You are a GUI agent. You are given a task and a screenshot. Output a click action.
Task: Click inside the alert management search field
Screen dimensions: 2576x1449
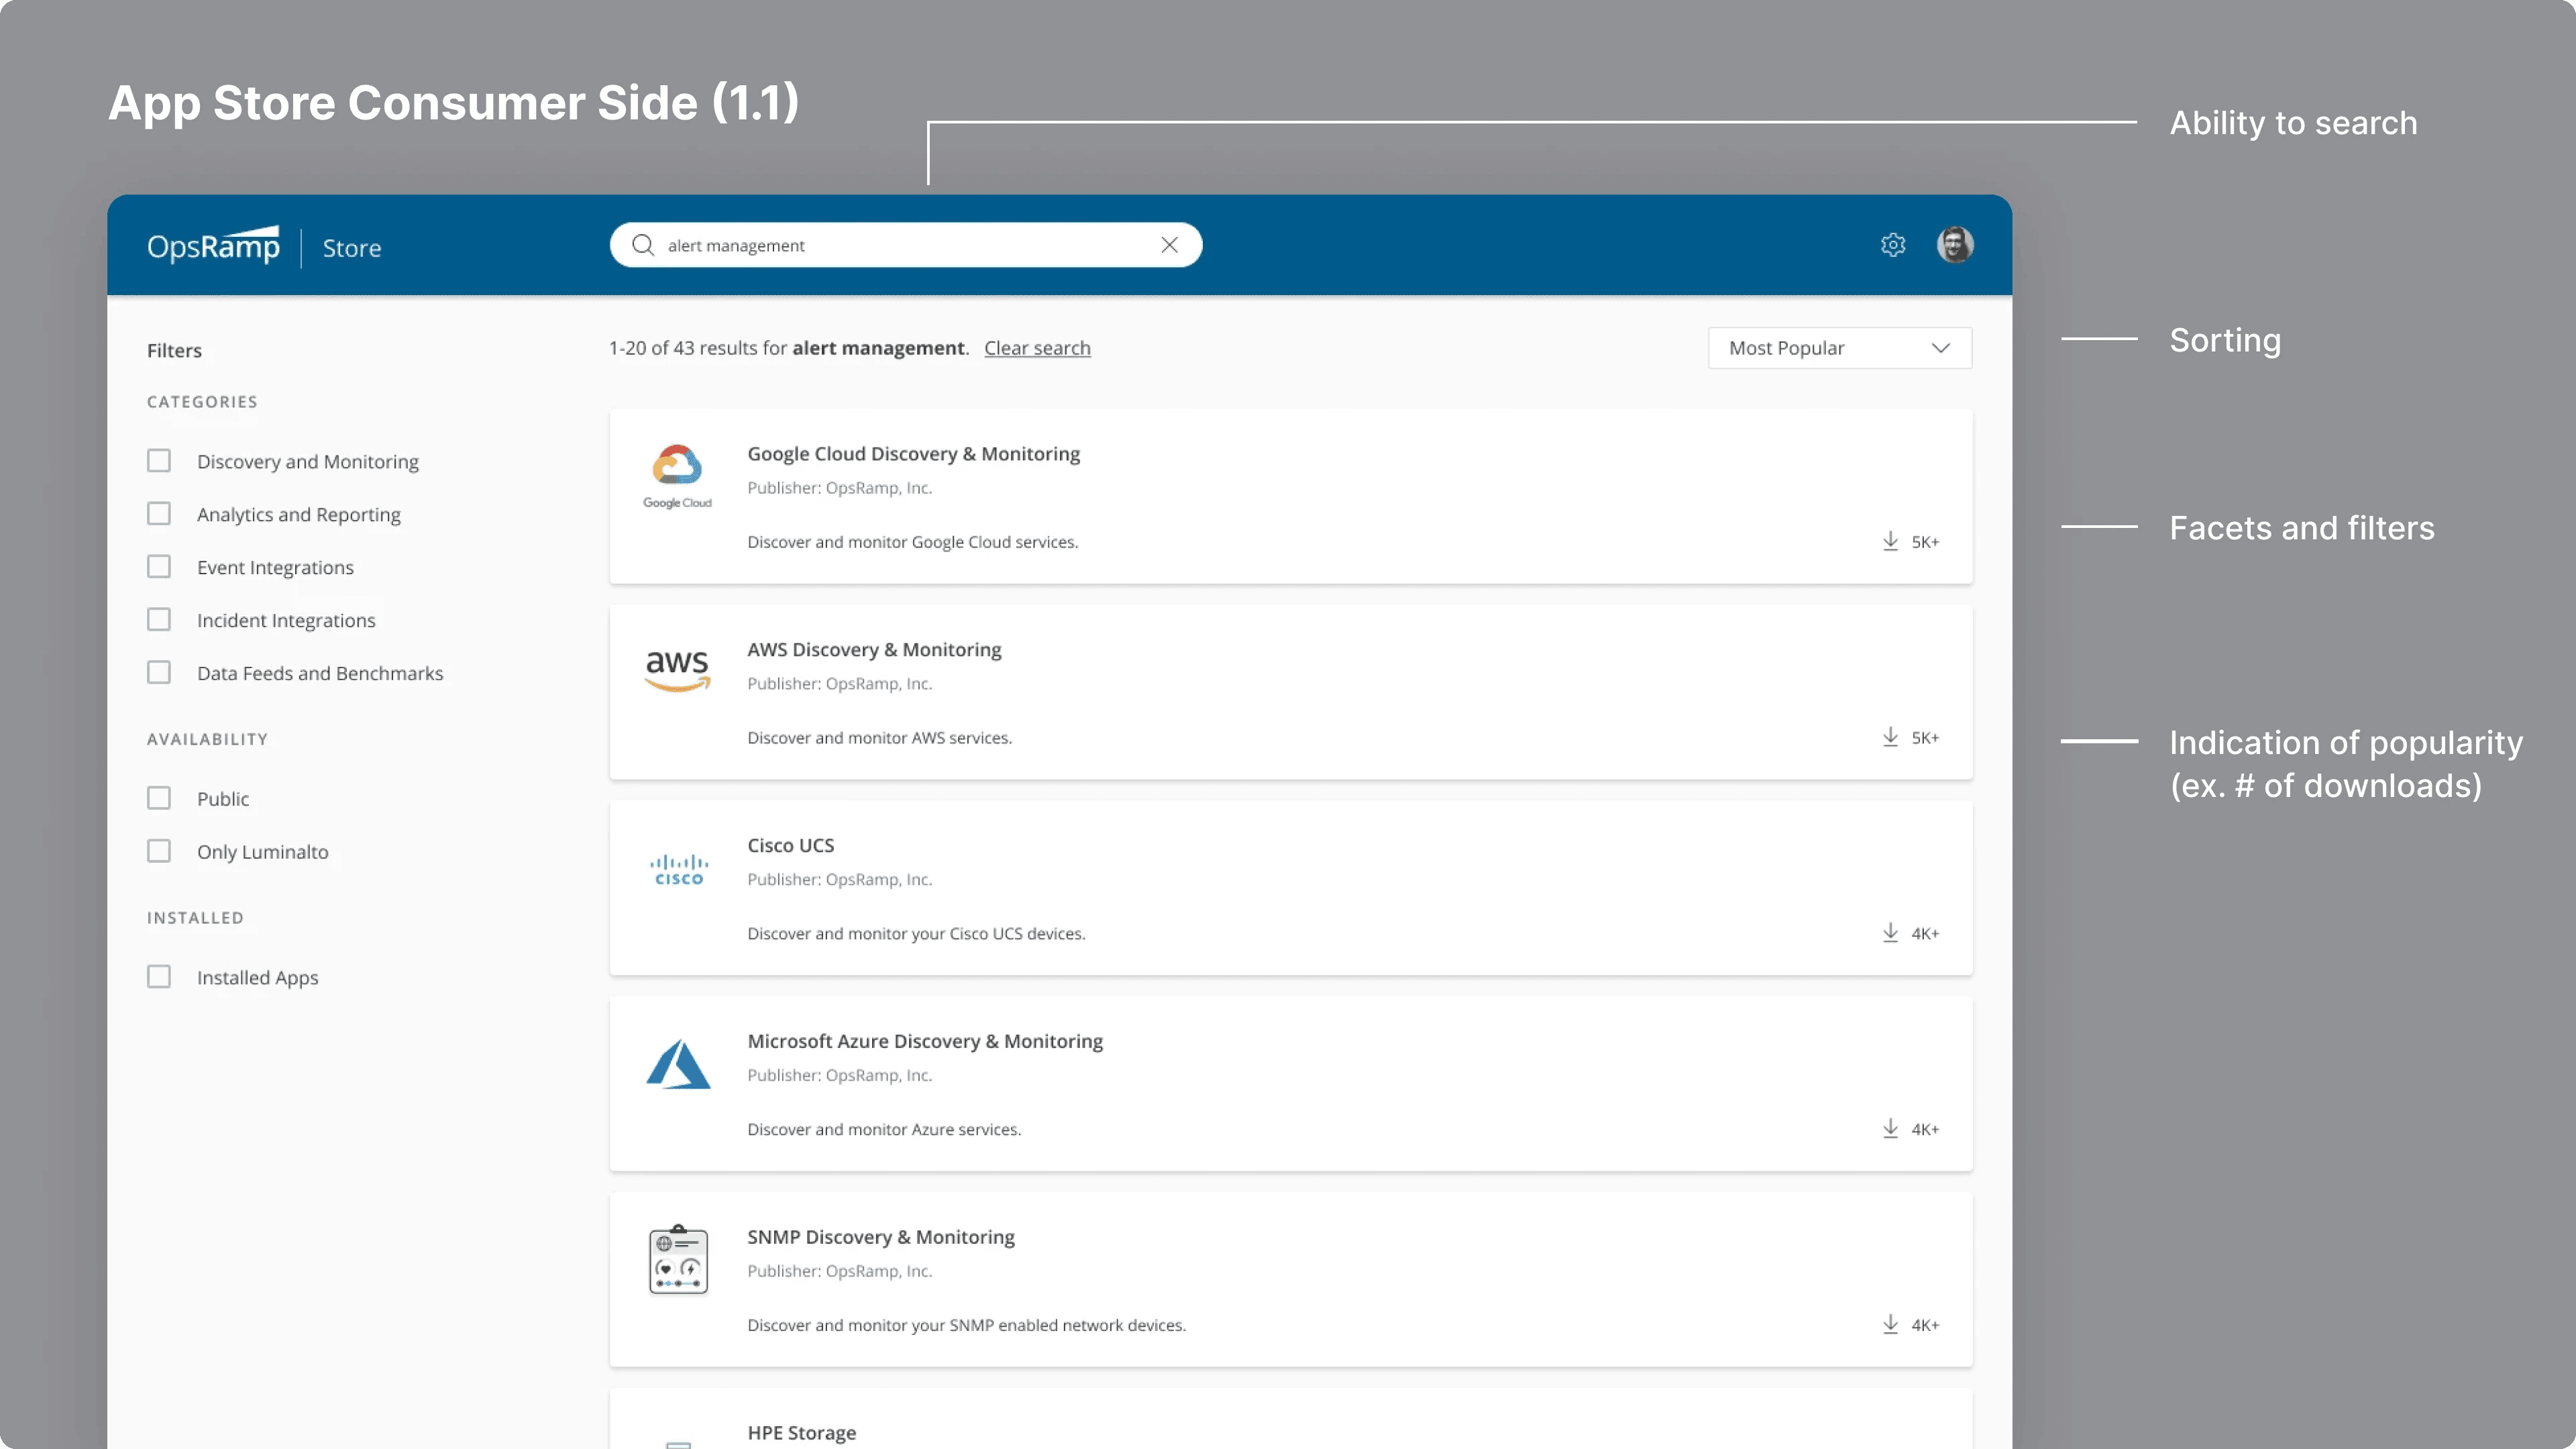(x=906, y=245)
